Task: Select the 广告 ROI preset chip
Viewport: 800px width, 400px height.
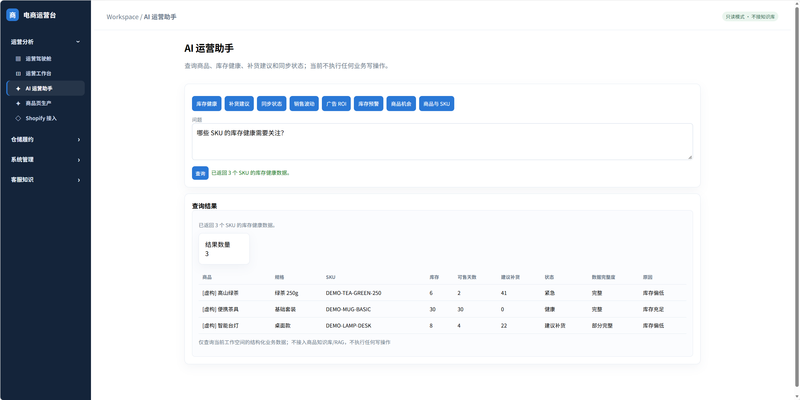Action: 336,104
